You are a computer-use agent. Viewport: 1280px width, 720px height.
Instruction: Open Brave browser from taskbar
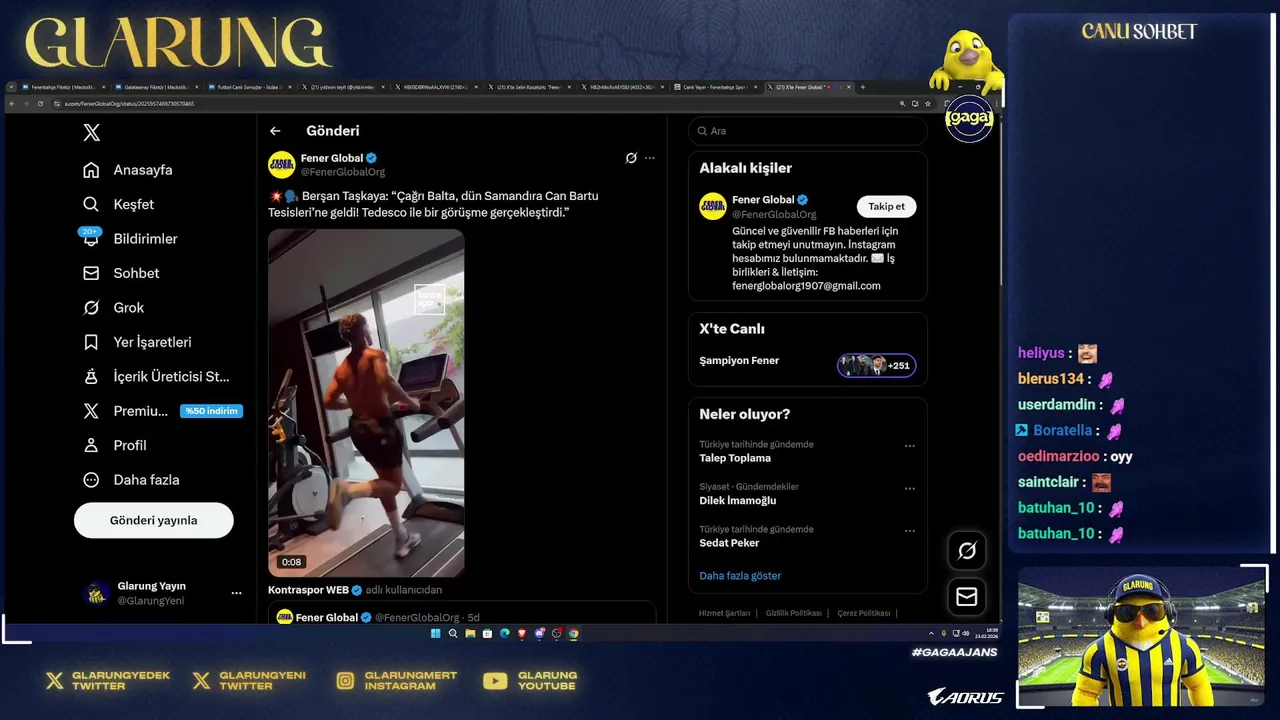pos(522,633)
